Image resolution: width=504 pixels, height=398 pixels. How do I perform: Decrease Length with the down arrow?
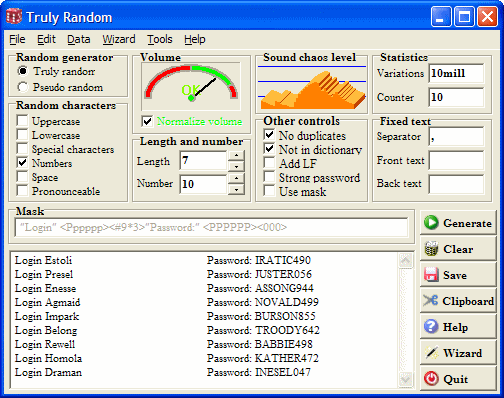(236, 166)
